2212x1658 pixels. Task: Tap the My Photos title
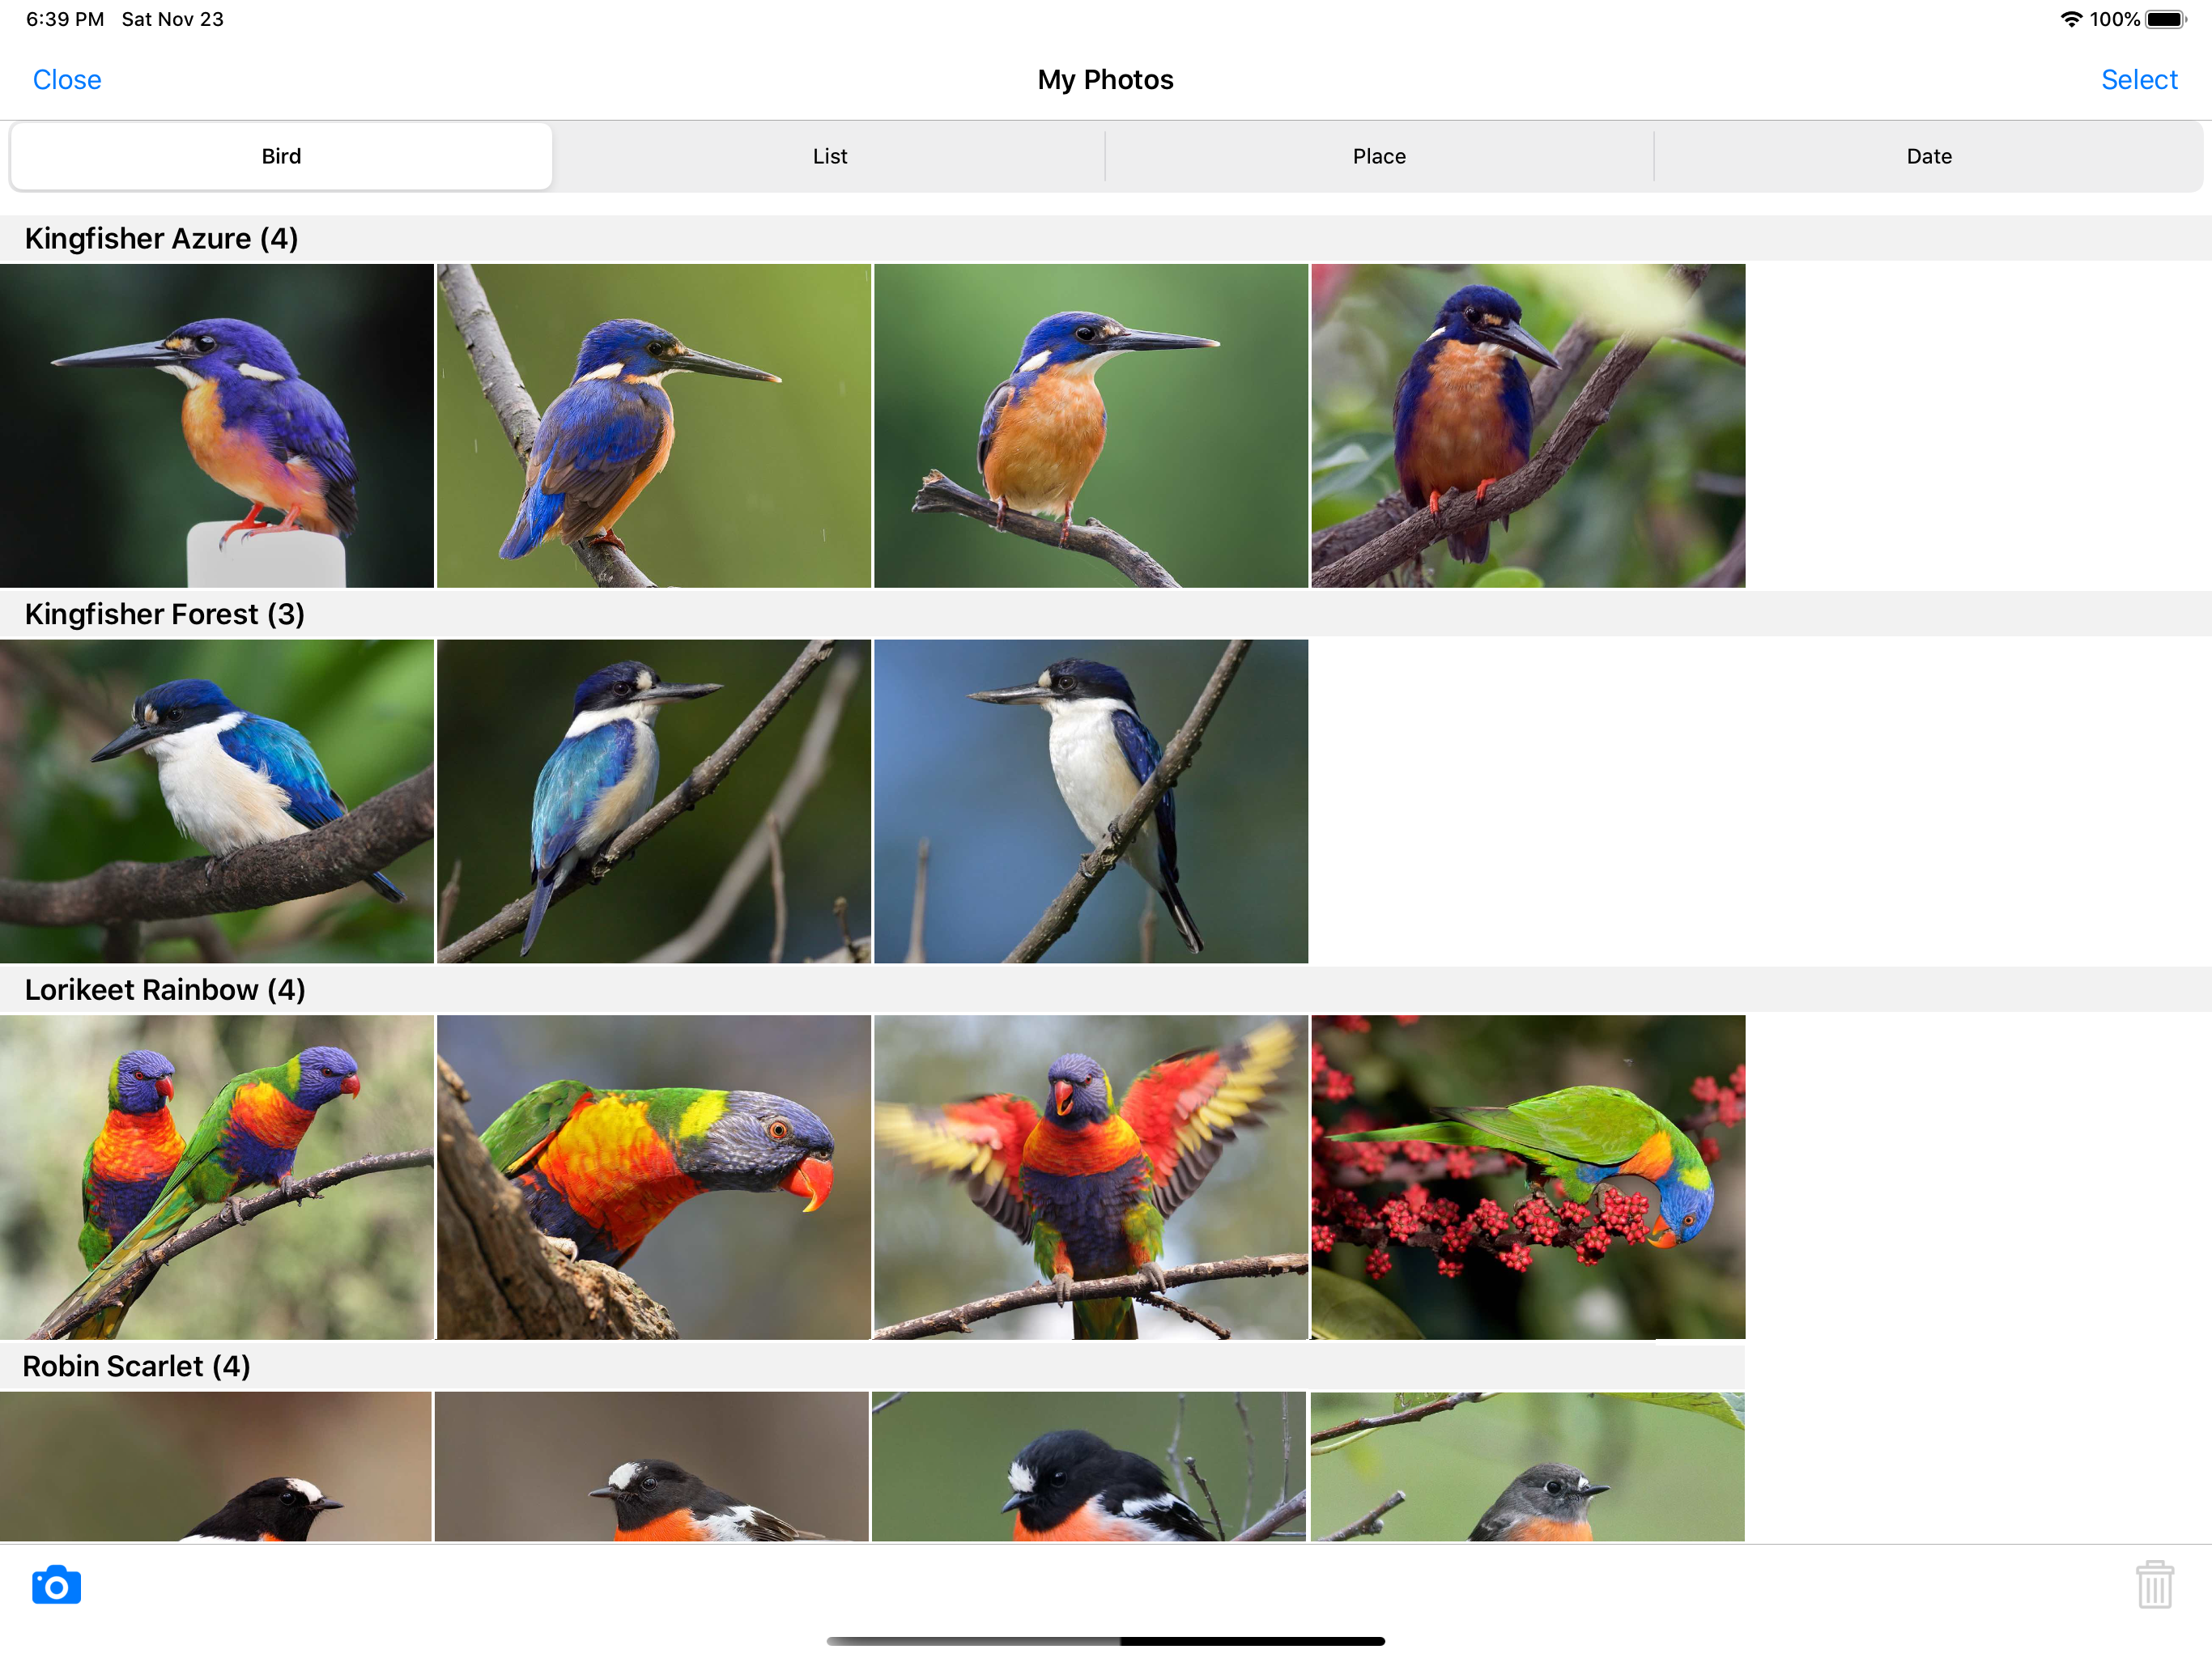(1105, 79)
